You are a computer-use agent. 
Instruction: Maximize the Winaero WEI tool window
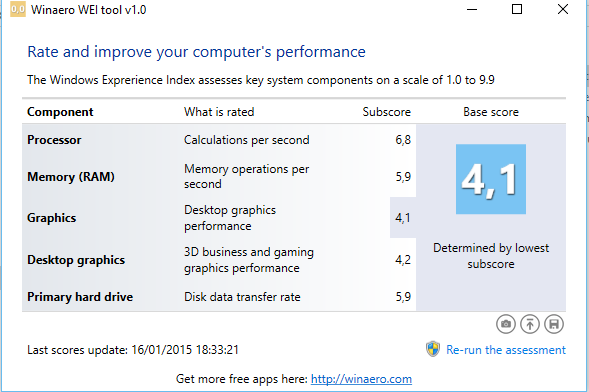click(x=517, y=9)
